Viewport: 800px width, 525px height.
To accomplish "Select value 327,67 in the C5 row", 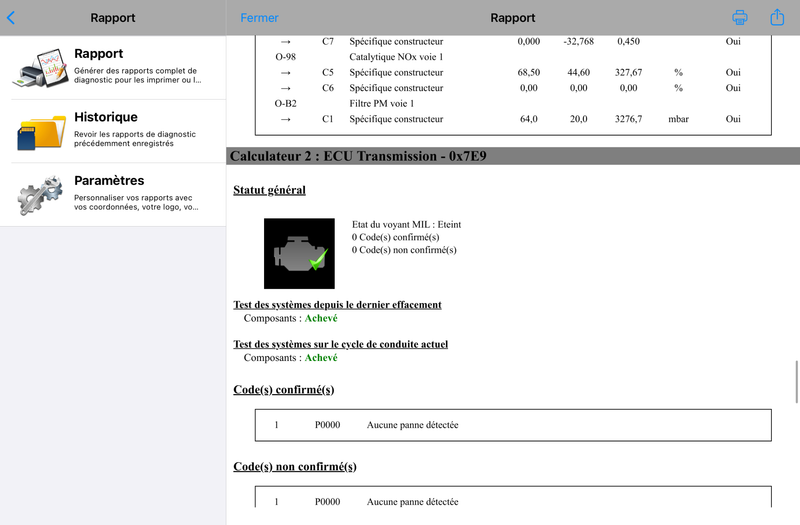I will [x=628, y=72].
